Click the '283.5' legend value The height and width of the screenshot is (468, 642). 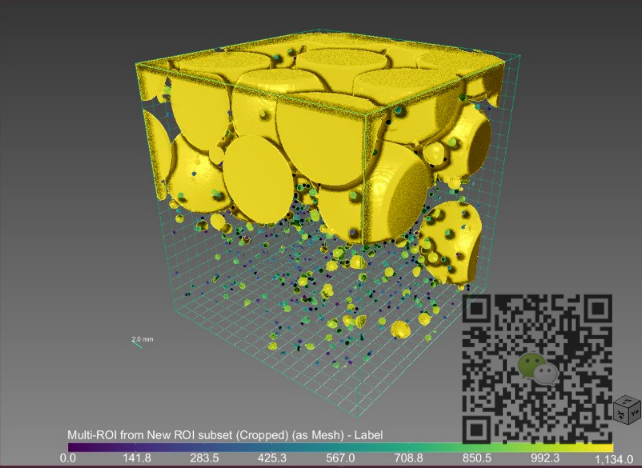(205, 458)
